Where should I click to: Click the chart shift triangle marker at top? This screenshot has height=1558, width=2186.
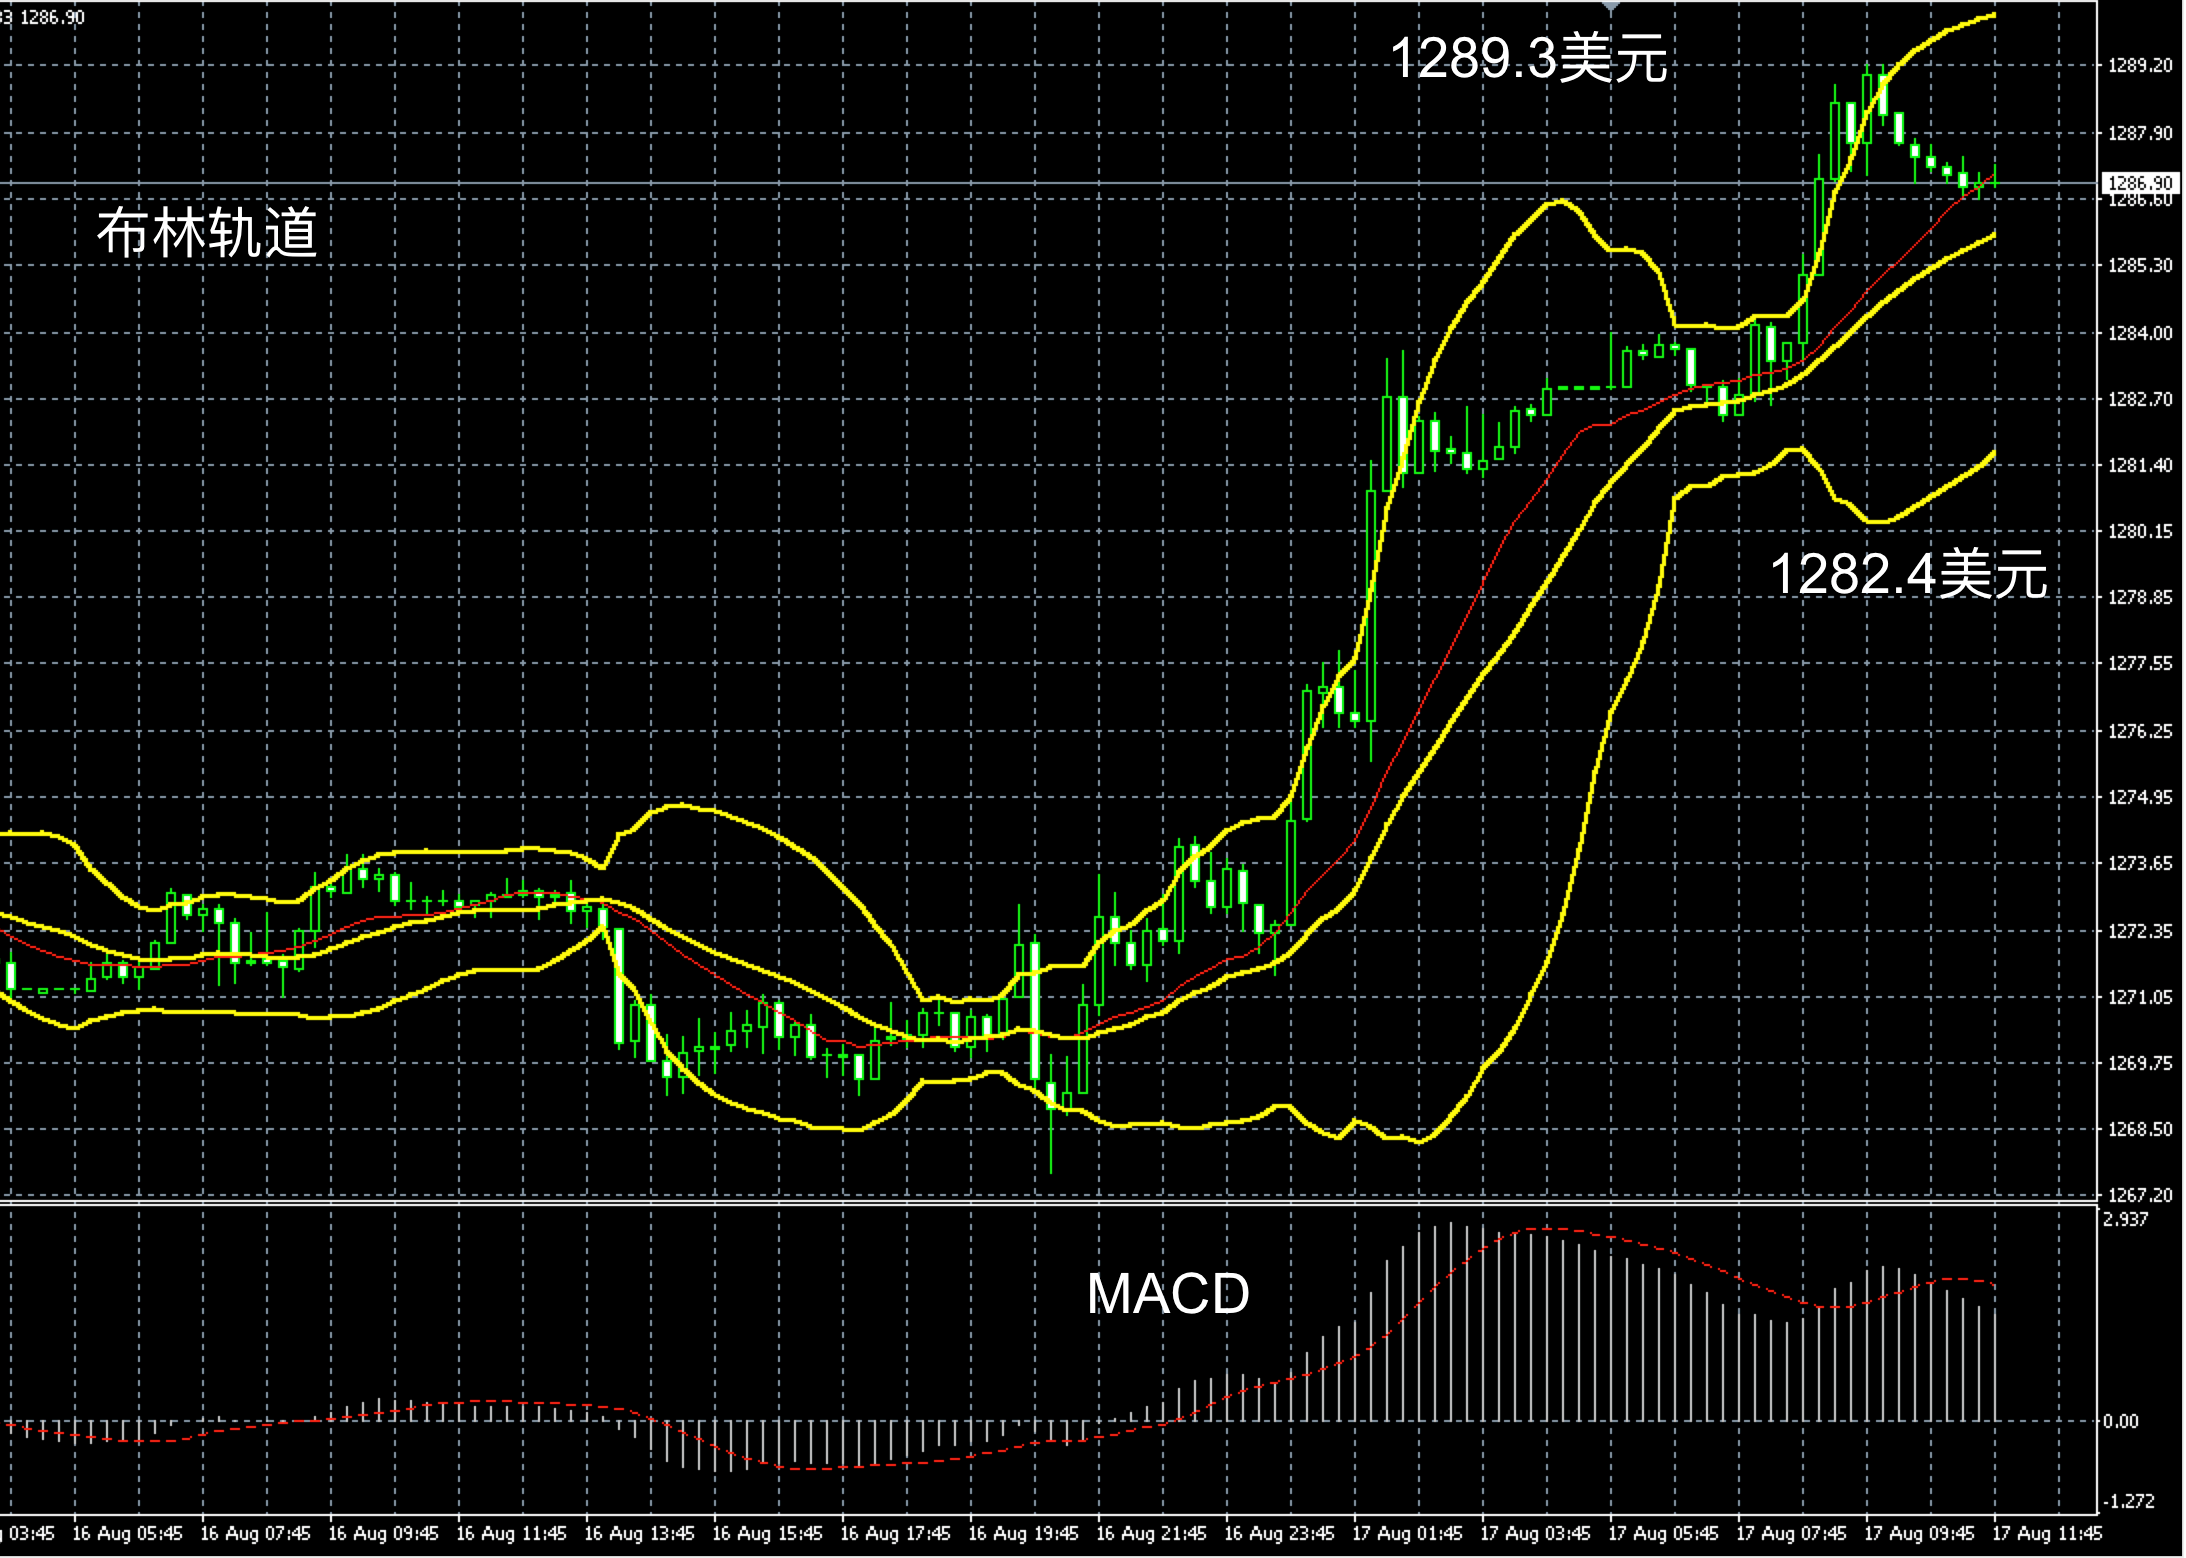click(x=1611, y=7)
